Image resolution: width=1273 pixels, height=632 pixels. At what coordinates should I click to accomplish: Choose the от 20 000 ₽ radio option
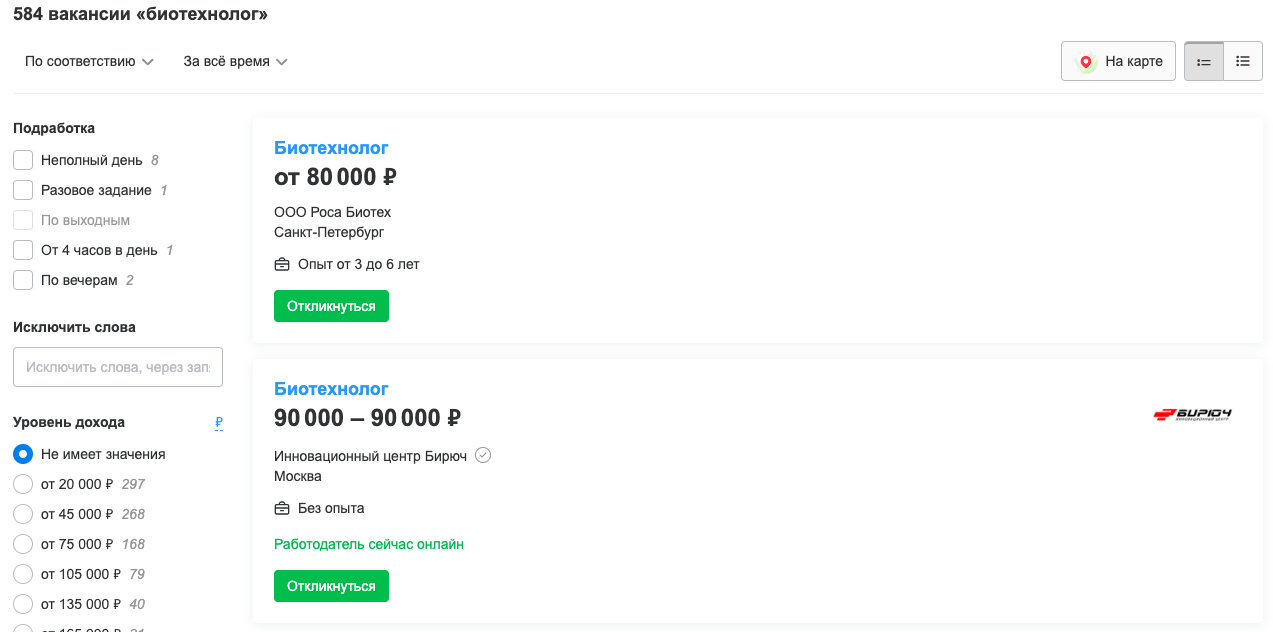pyautogui.click(x=23, y=484)
